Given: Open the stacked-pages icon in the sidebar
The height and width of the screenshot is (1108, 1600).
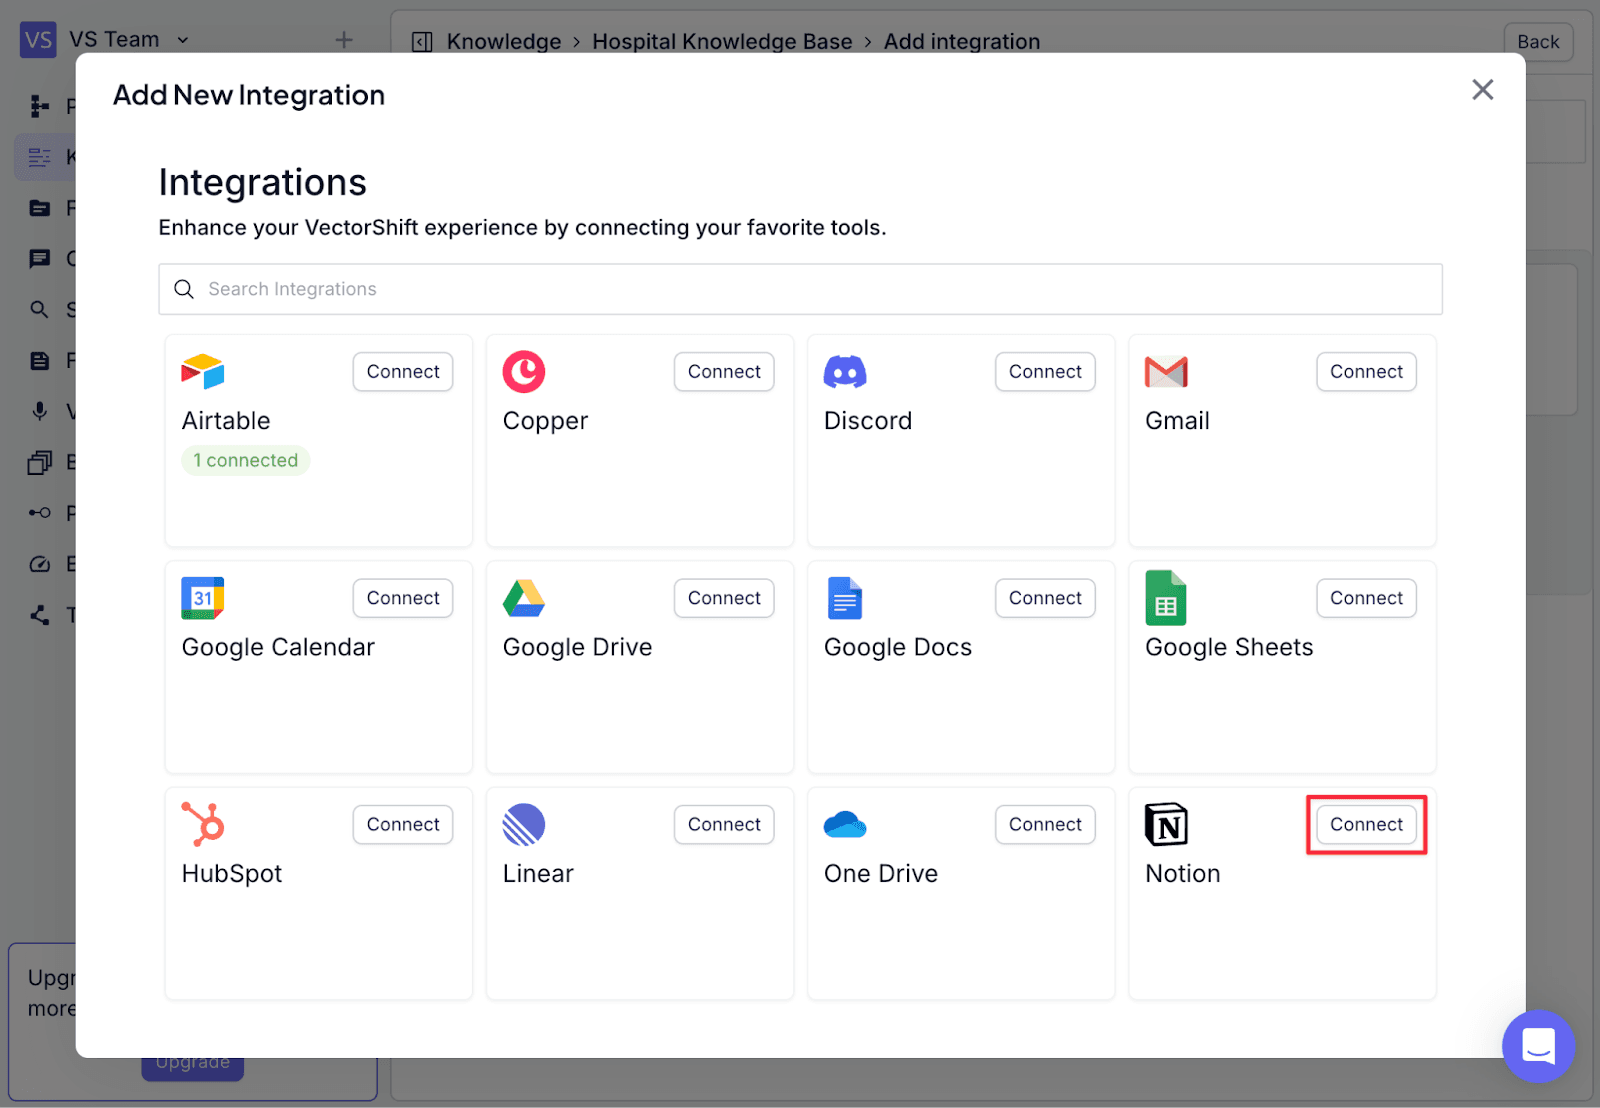Looking at the screenshot, I should click(40, 462).
